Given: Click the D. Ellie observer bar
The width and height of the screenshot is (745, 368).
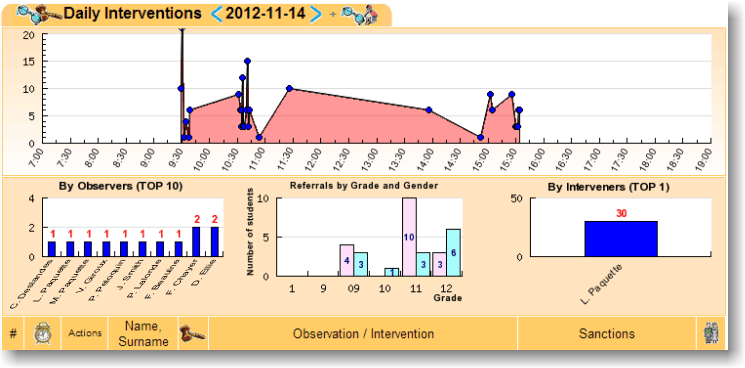Looking at the screenshot, I should tap(214, 242).
